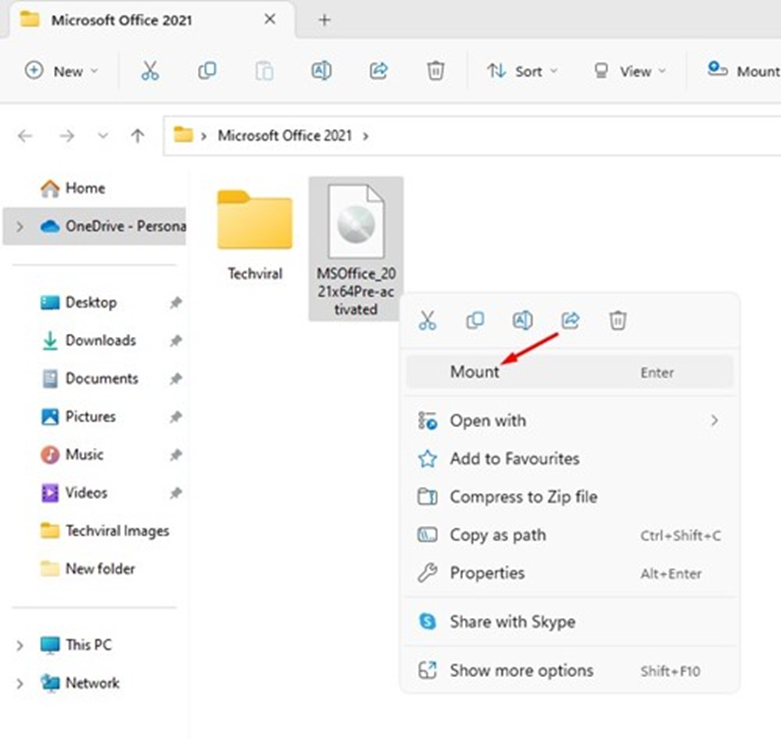Click the Share icon in the top toolbar
This screenshot has height=739, width=781.
(x=379, y=71)
